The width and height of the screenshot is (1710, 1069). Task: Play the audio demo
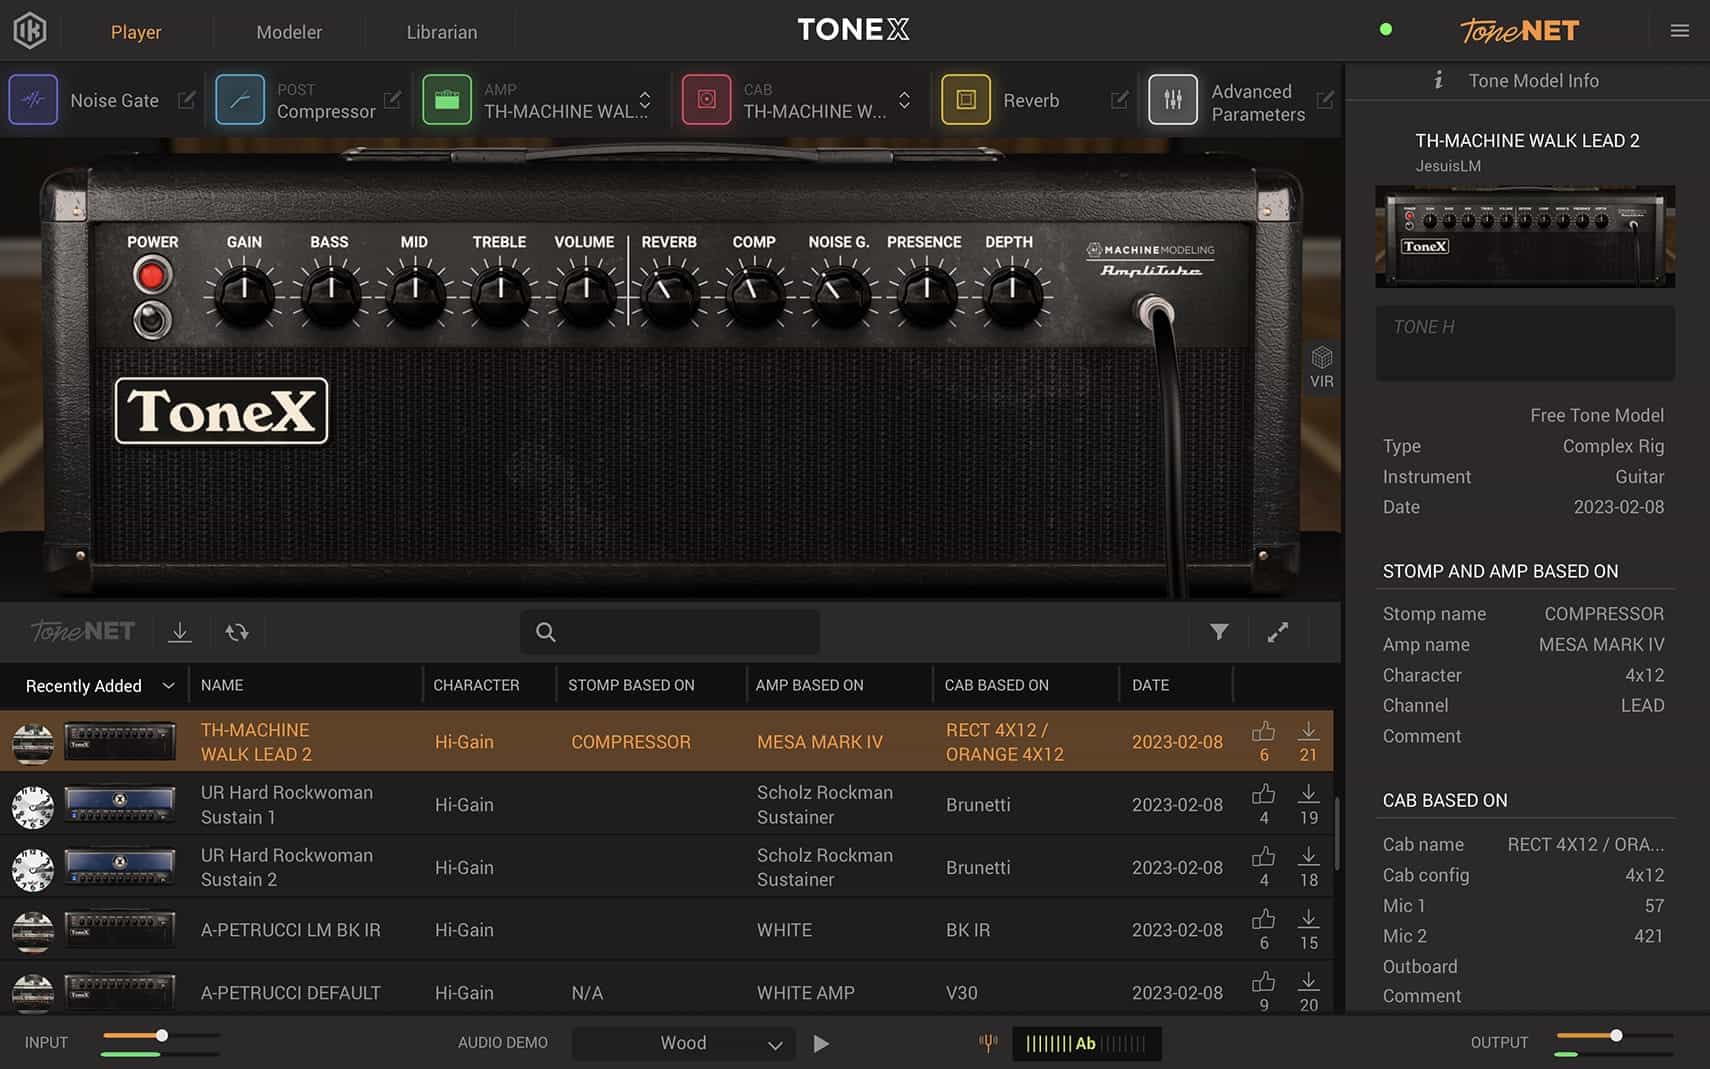click(821, 1043)
